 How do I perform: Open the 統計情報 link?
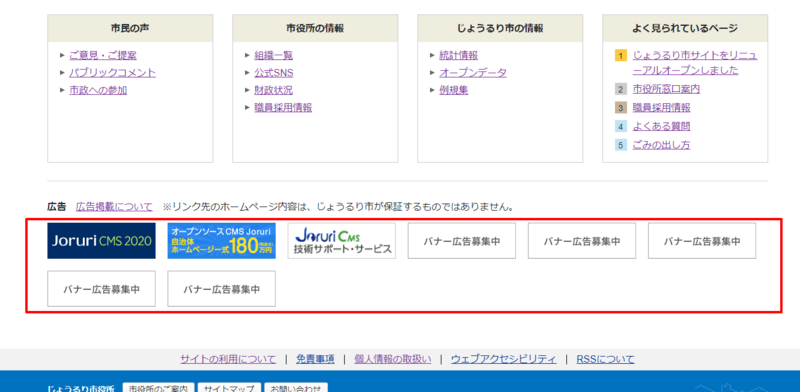[x=459, y=55]
